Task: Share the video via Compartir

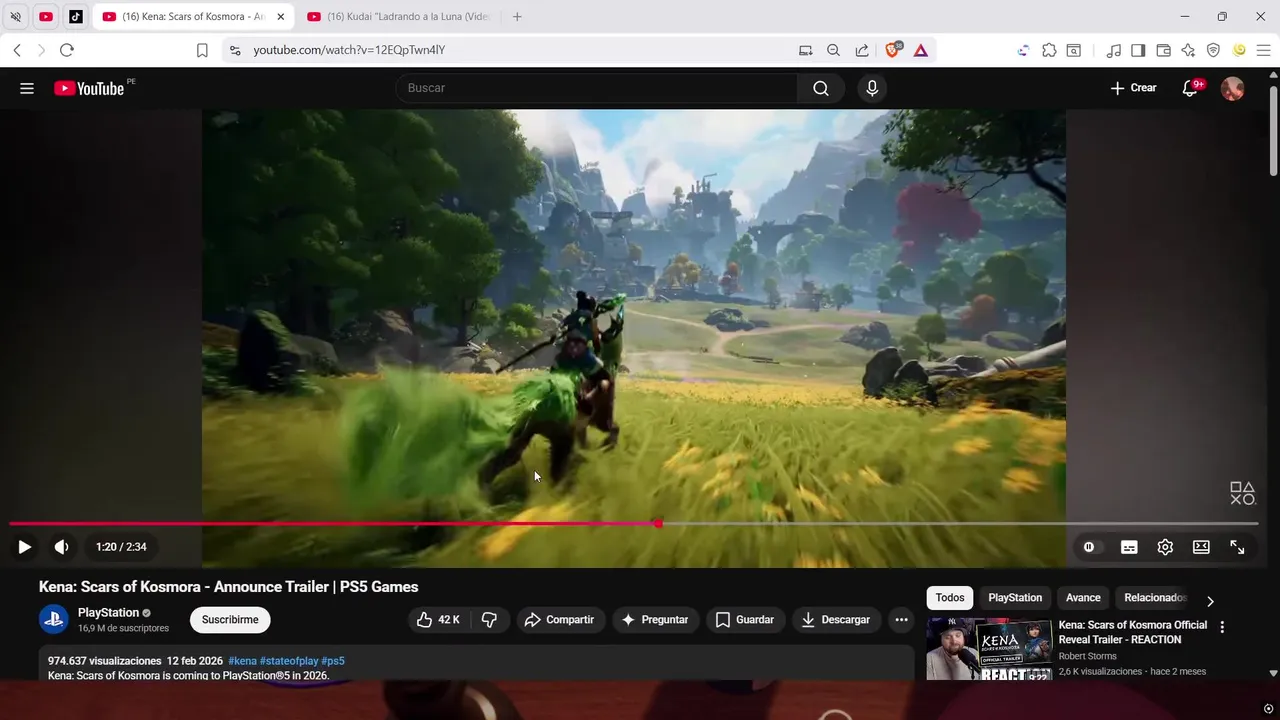Action: coord(559,620)
